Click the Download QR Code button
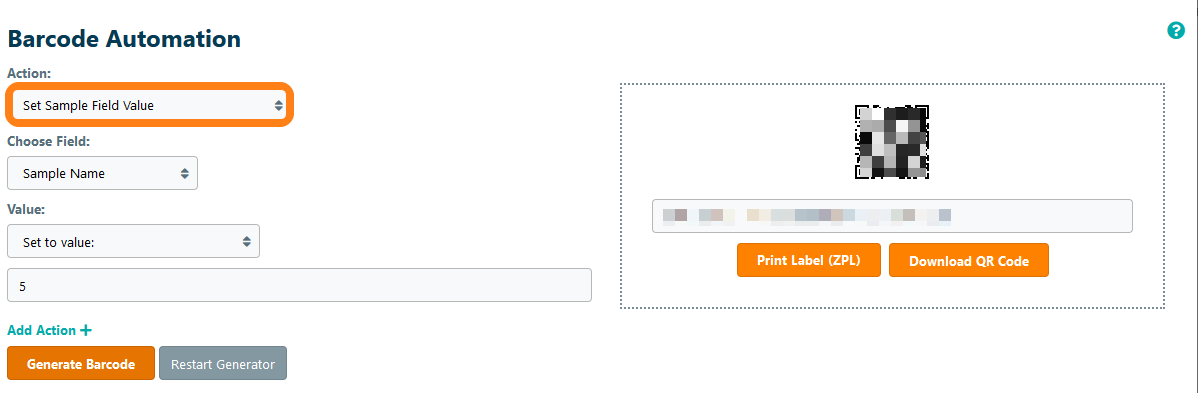Viewport: 1198px width, 393px height. click(x=969, y=260)
